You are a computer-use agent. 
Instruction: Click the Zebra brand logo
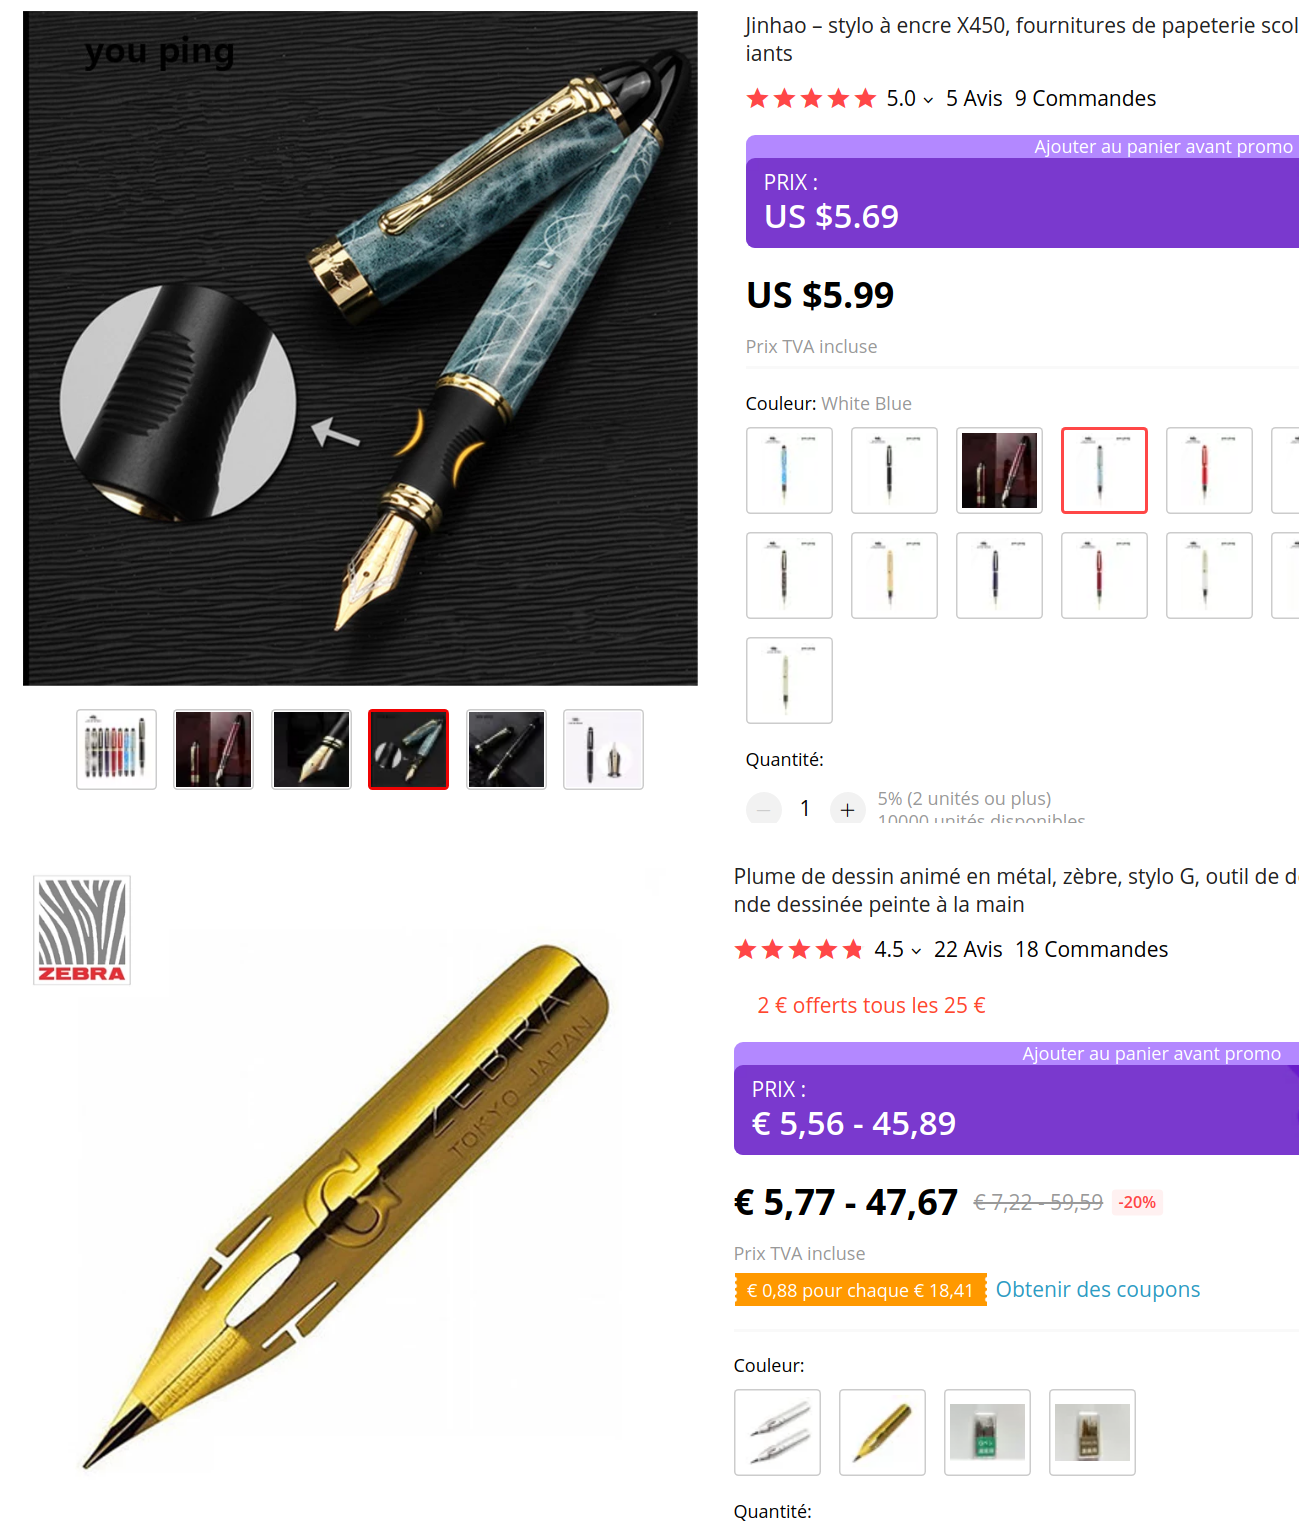click(82, 930)
